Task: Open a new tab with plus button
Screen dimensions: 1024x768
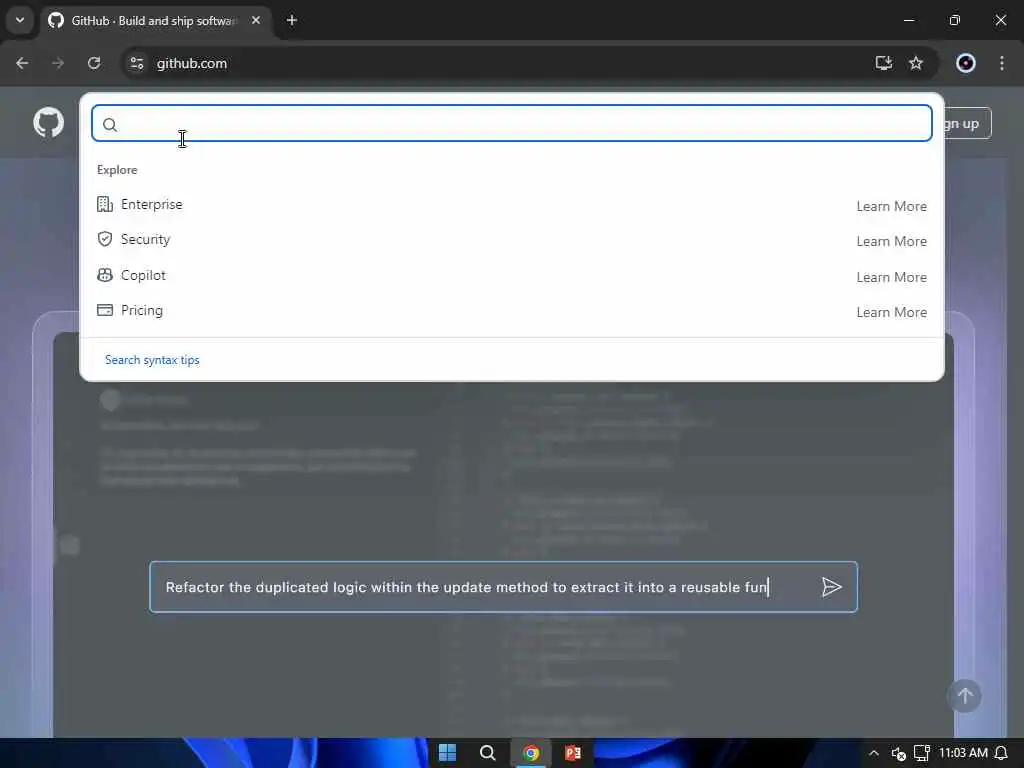Action: pos(292,21)
